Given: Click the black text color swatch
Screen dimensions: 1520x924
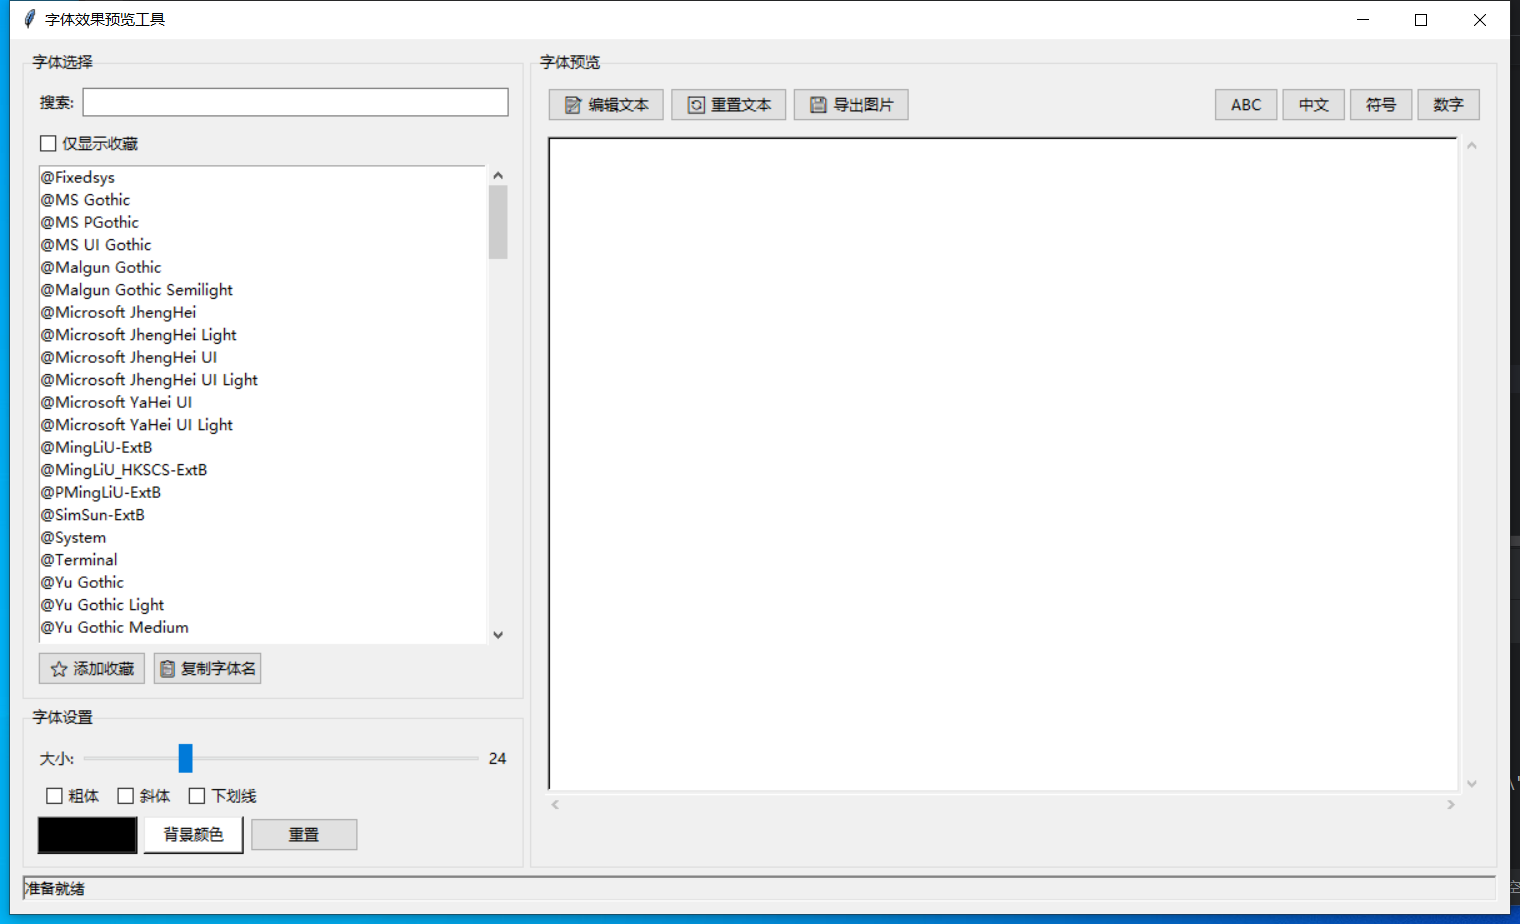Looking at the screenshot, I should [x=88, y=835].
